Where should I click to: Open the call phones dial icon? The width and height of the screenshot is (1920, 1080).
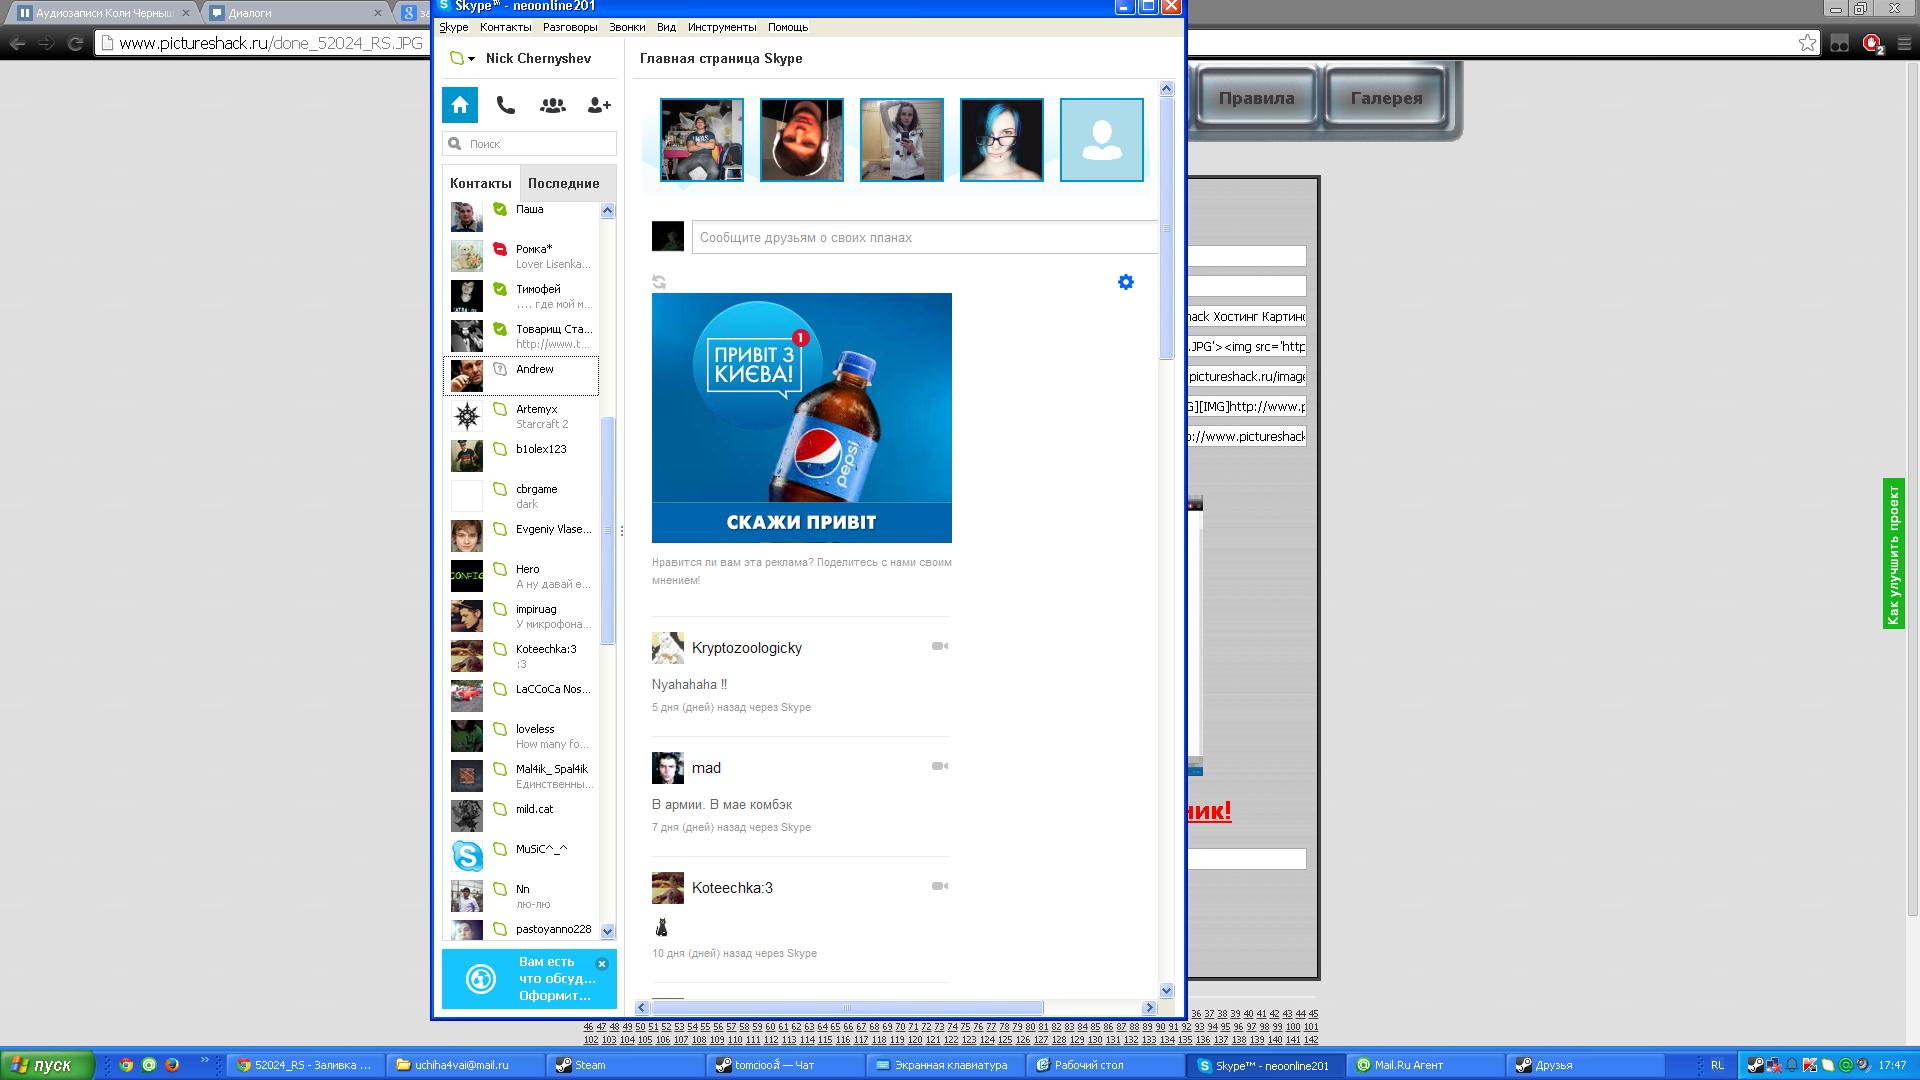506,105
